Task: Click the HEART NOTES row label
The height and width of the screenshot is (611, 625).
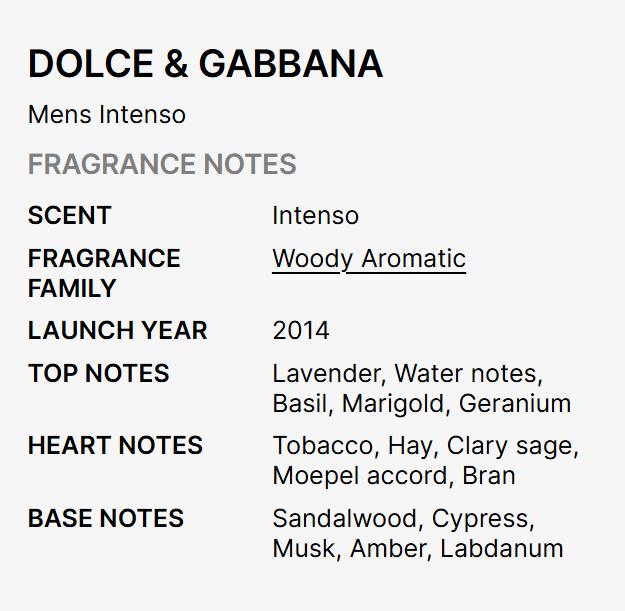Action: click(115, 445)
